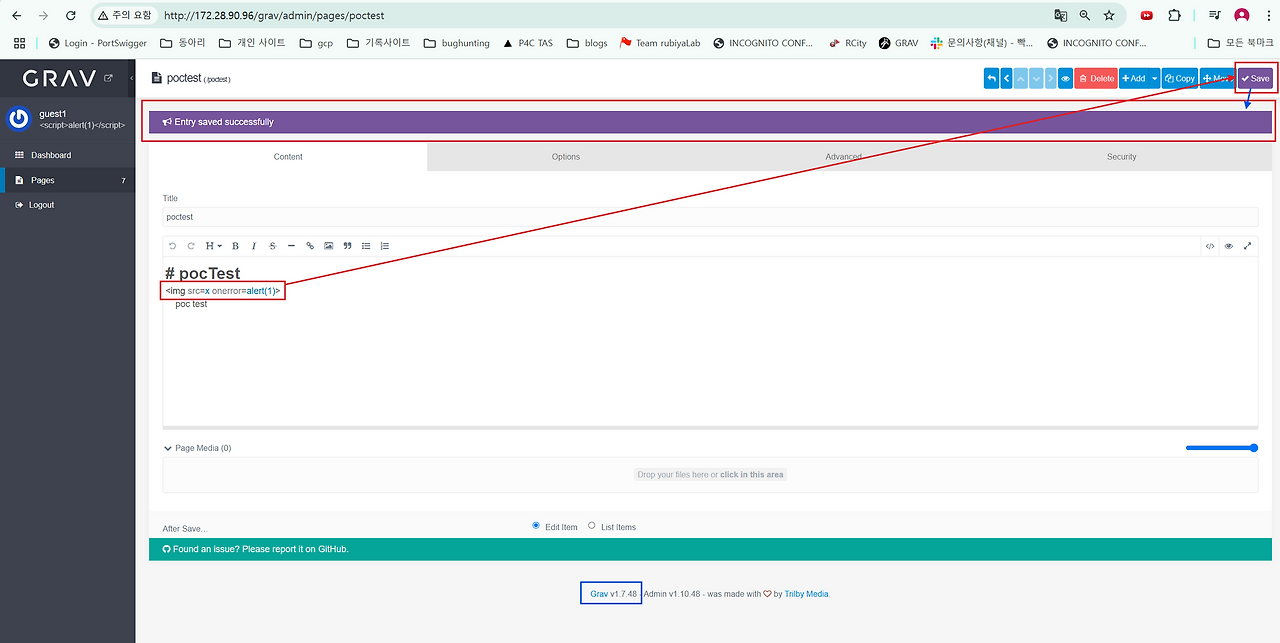Screen dimensions: 1280x643
Task: Click the Title input field
Action: tap(710, 217)
